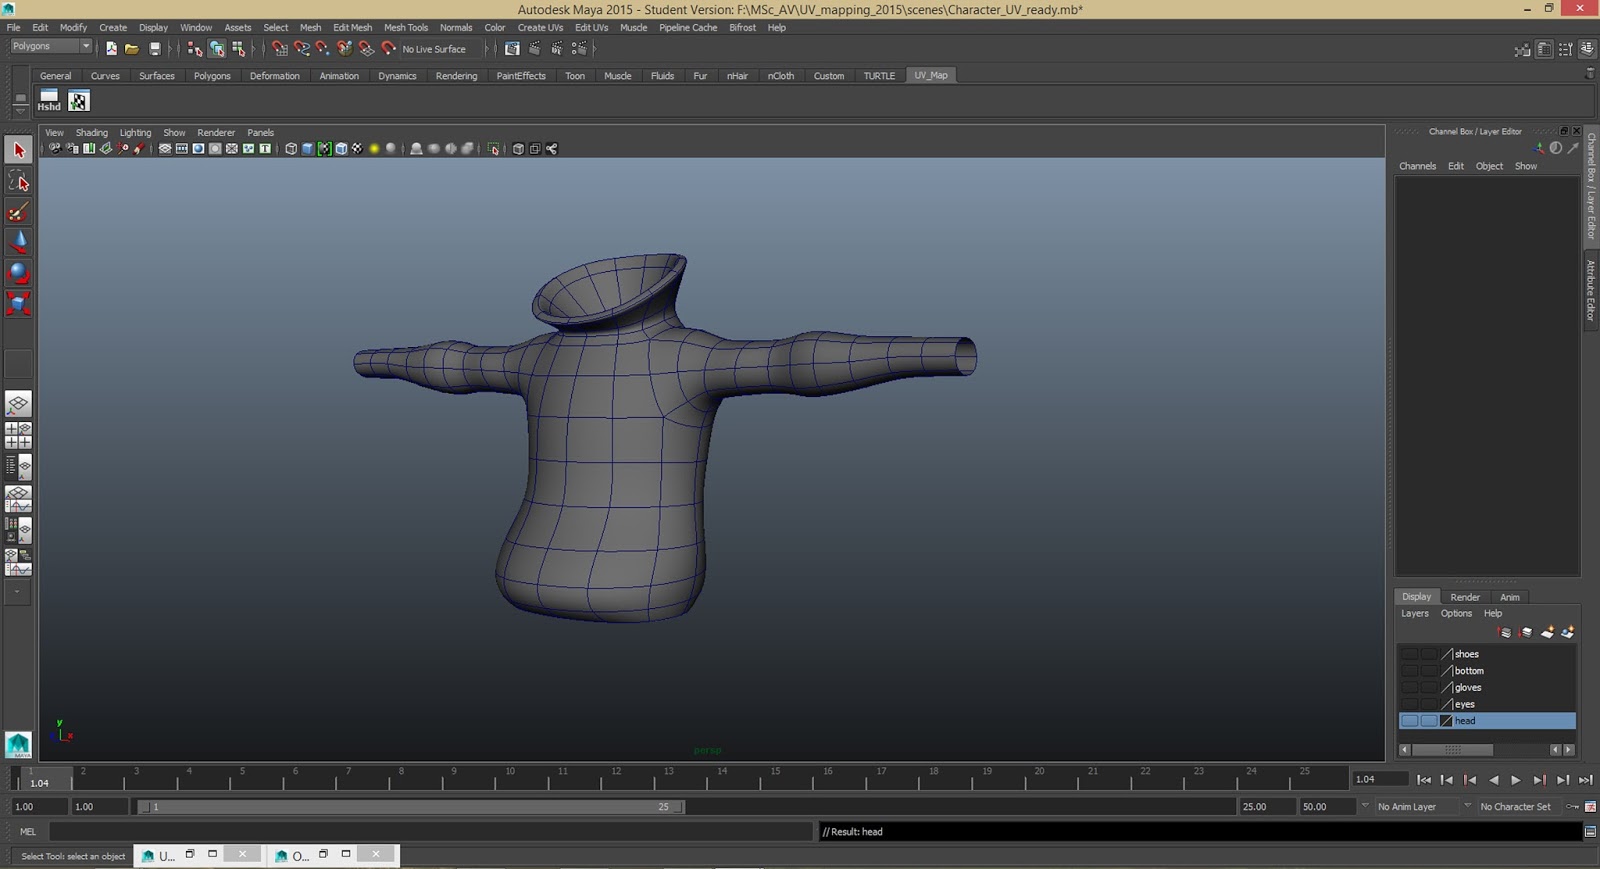This screenshot has height=869, width=1600.
Task: Select the Lasso selection tool
Action: (x=18, y=181)
